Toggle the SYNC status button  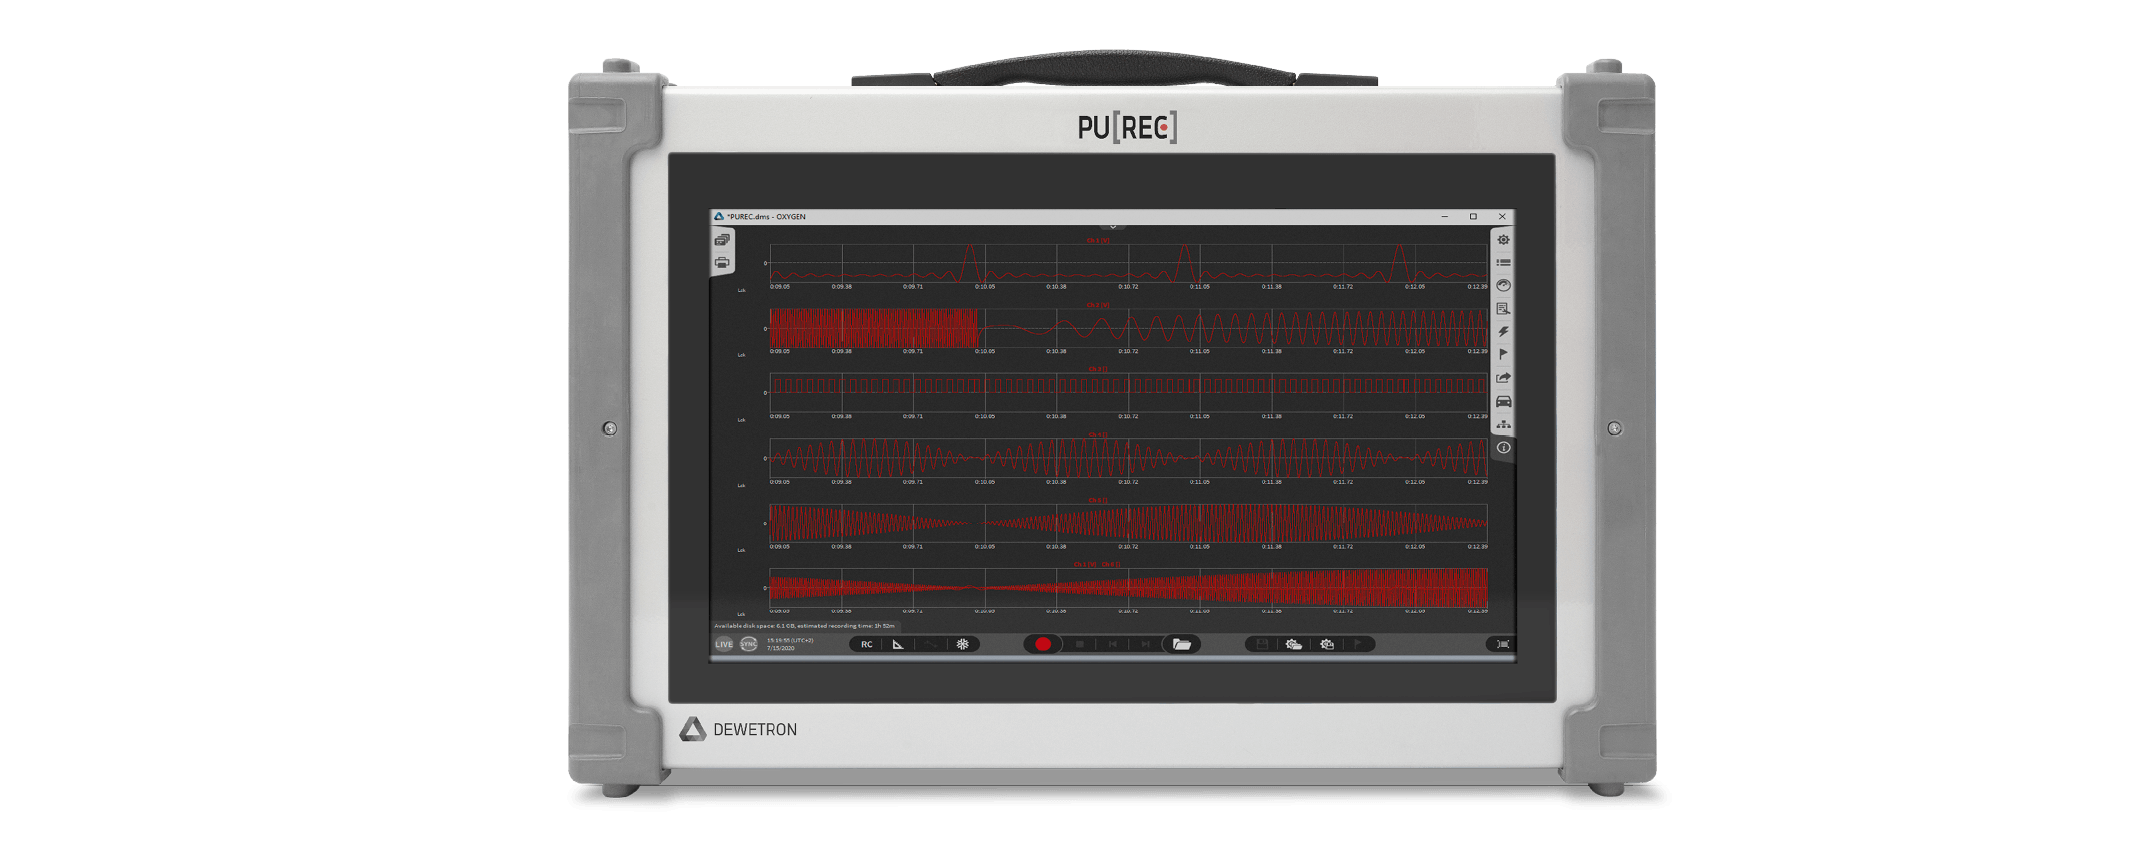[748, 645]
